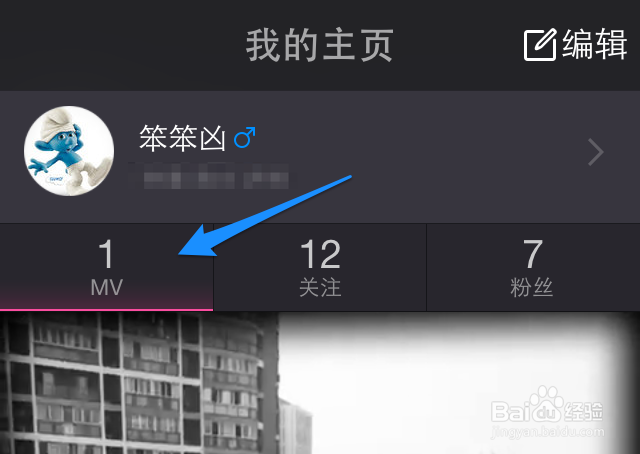The height and width of the screenshot is (454, 640).
Task: Tap the 编辑 text label
Action: [x=594, y=45]
